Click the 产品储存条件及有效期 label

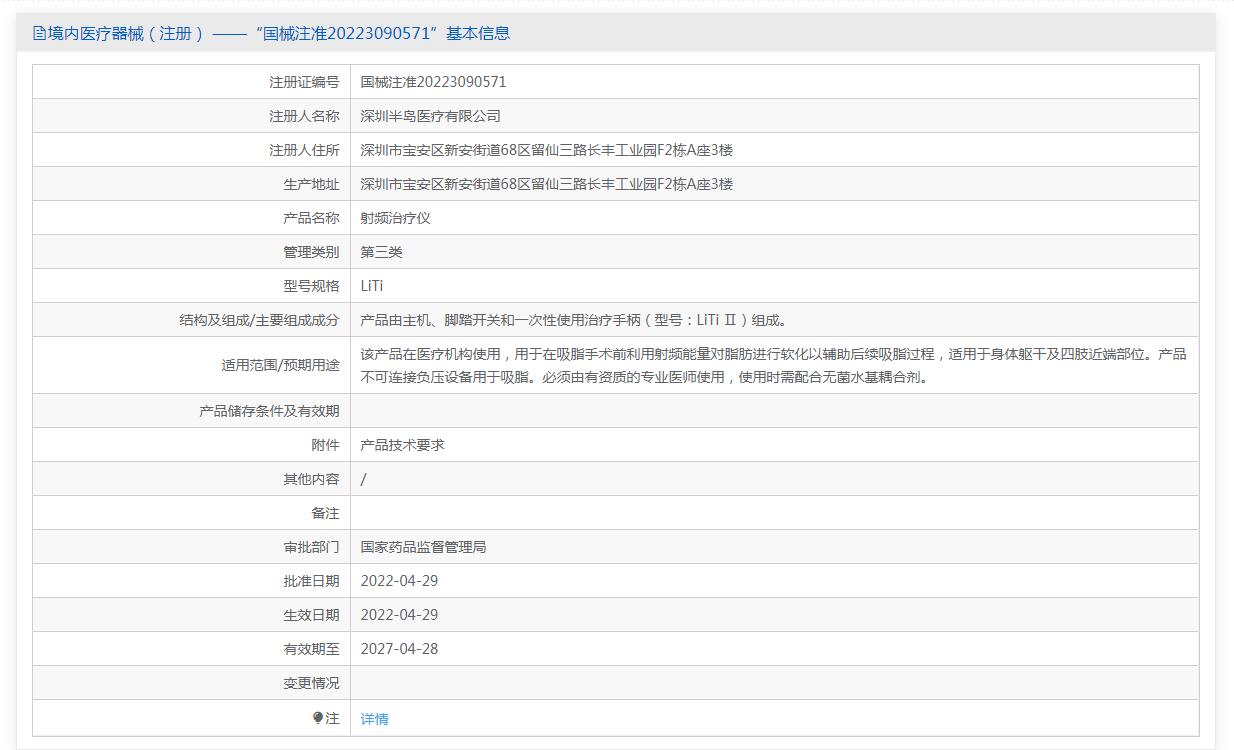(269, 411)
